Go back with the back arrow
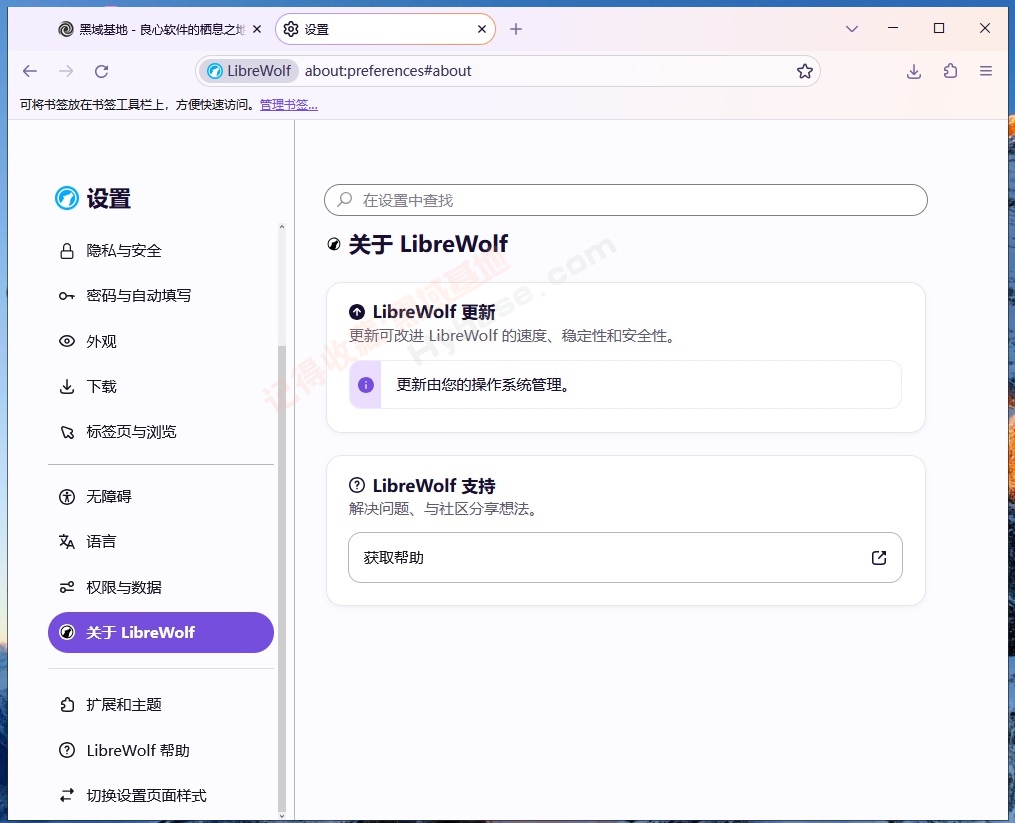Screen dimensions: 1015x823 [30, 71]
